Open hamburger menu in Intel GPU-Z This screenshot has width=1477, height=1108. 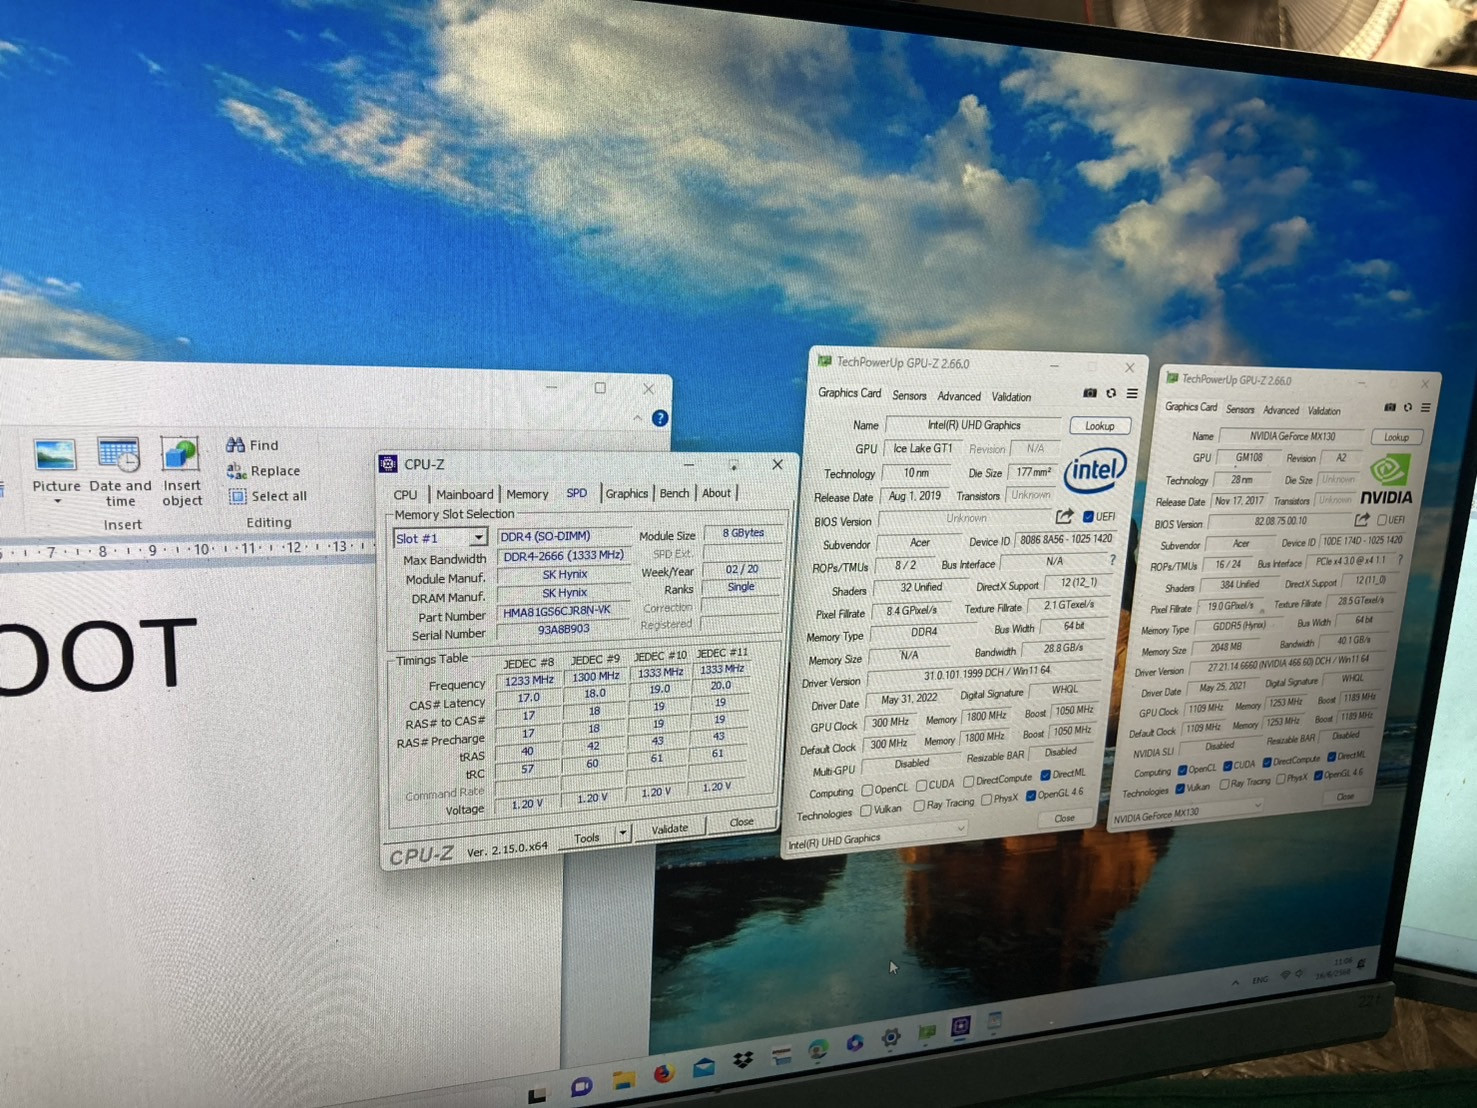1132,394
